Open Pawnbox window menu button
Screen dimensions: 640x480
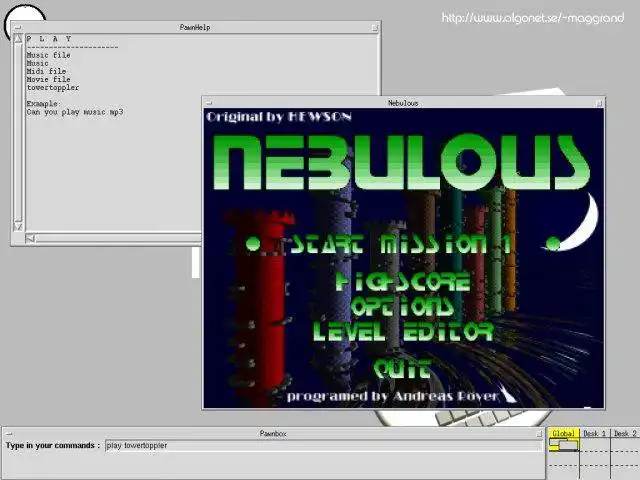(8, 434)
